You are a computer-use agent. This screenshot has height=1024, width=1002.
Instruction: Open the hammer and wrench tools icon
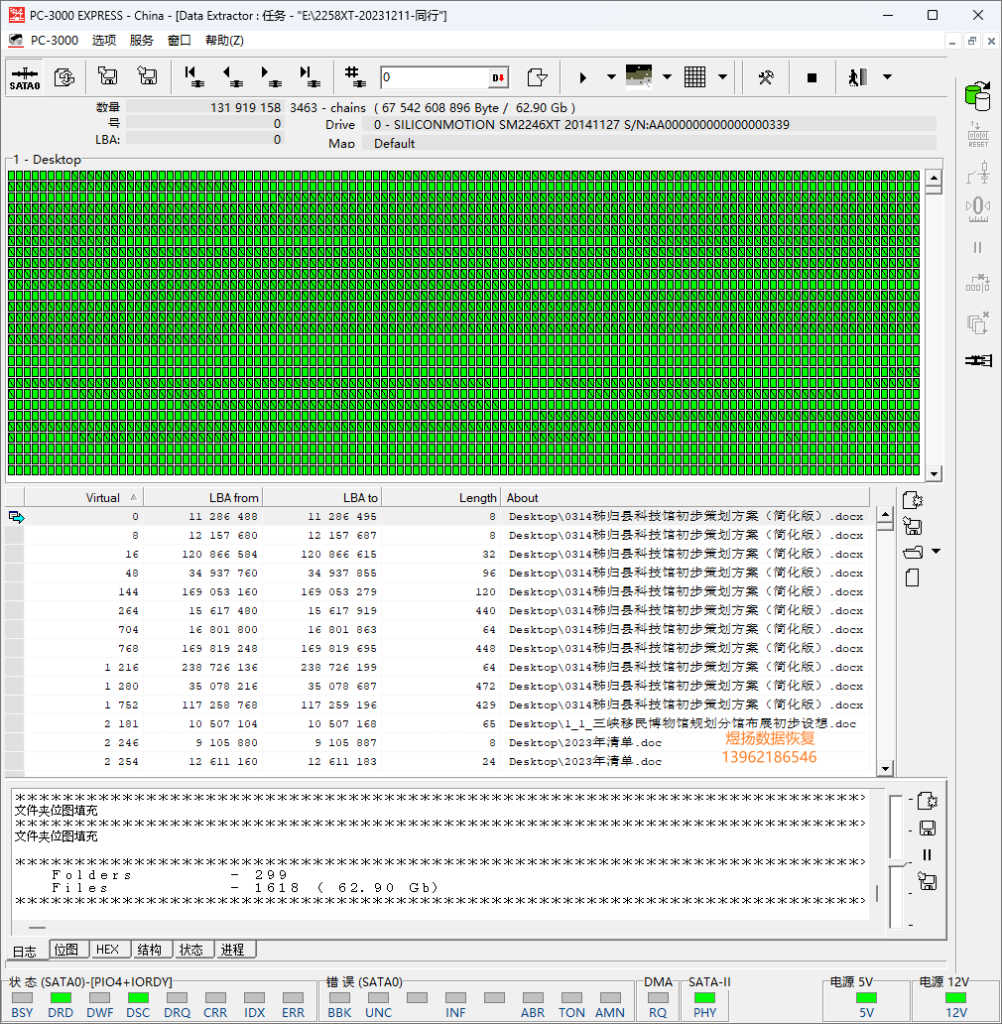point(766,78)
